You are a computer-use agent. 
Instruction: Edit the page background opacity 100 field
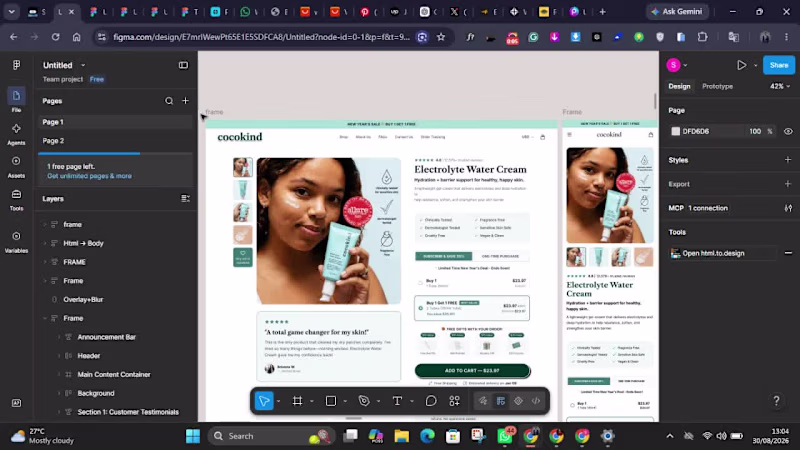coord(755,131)
